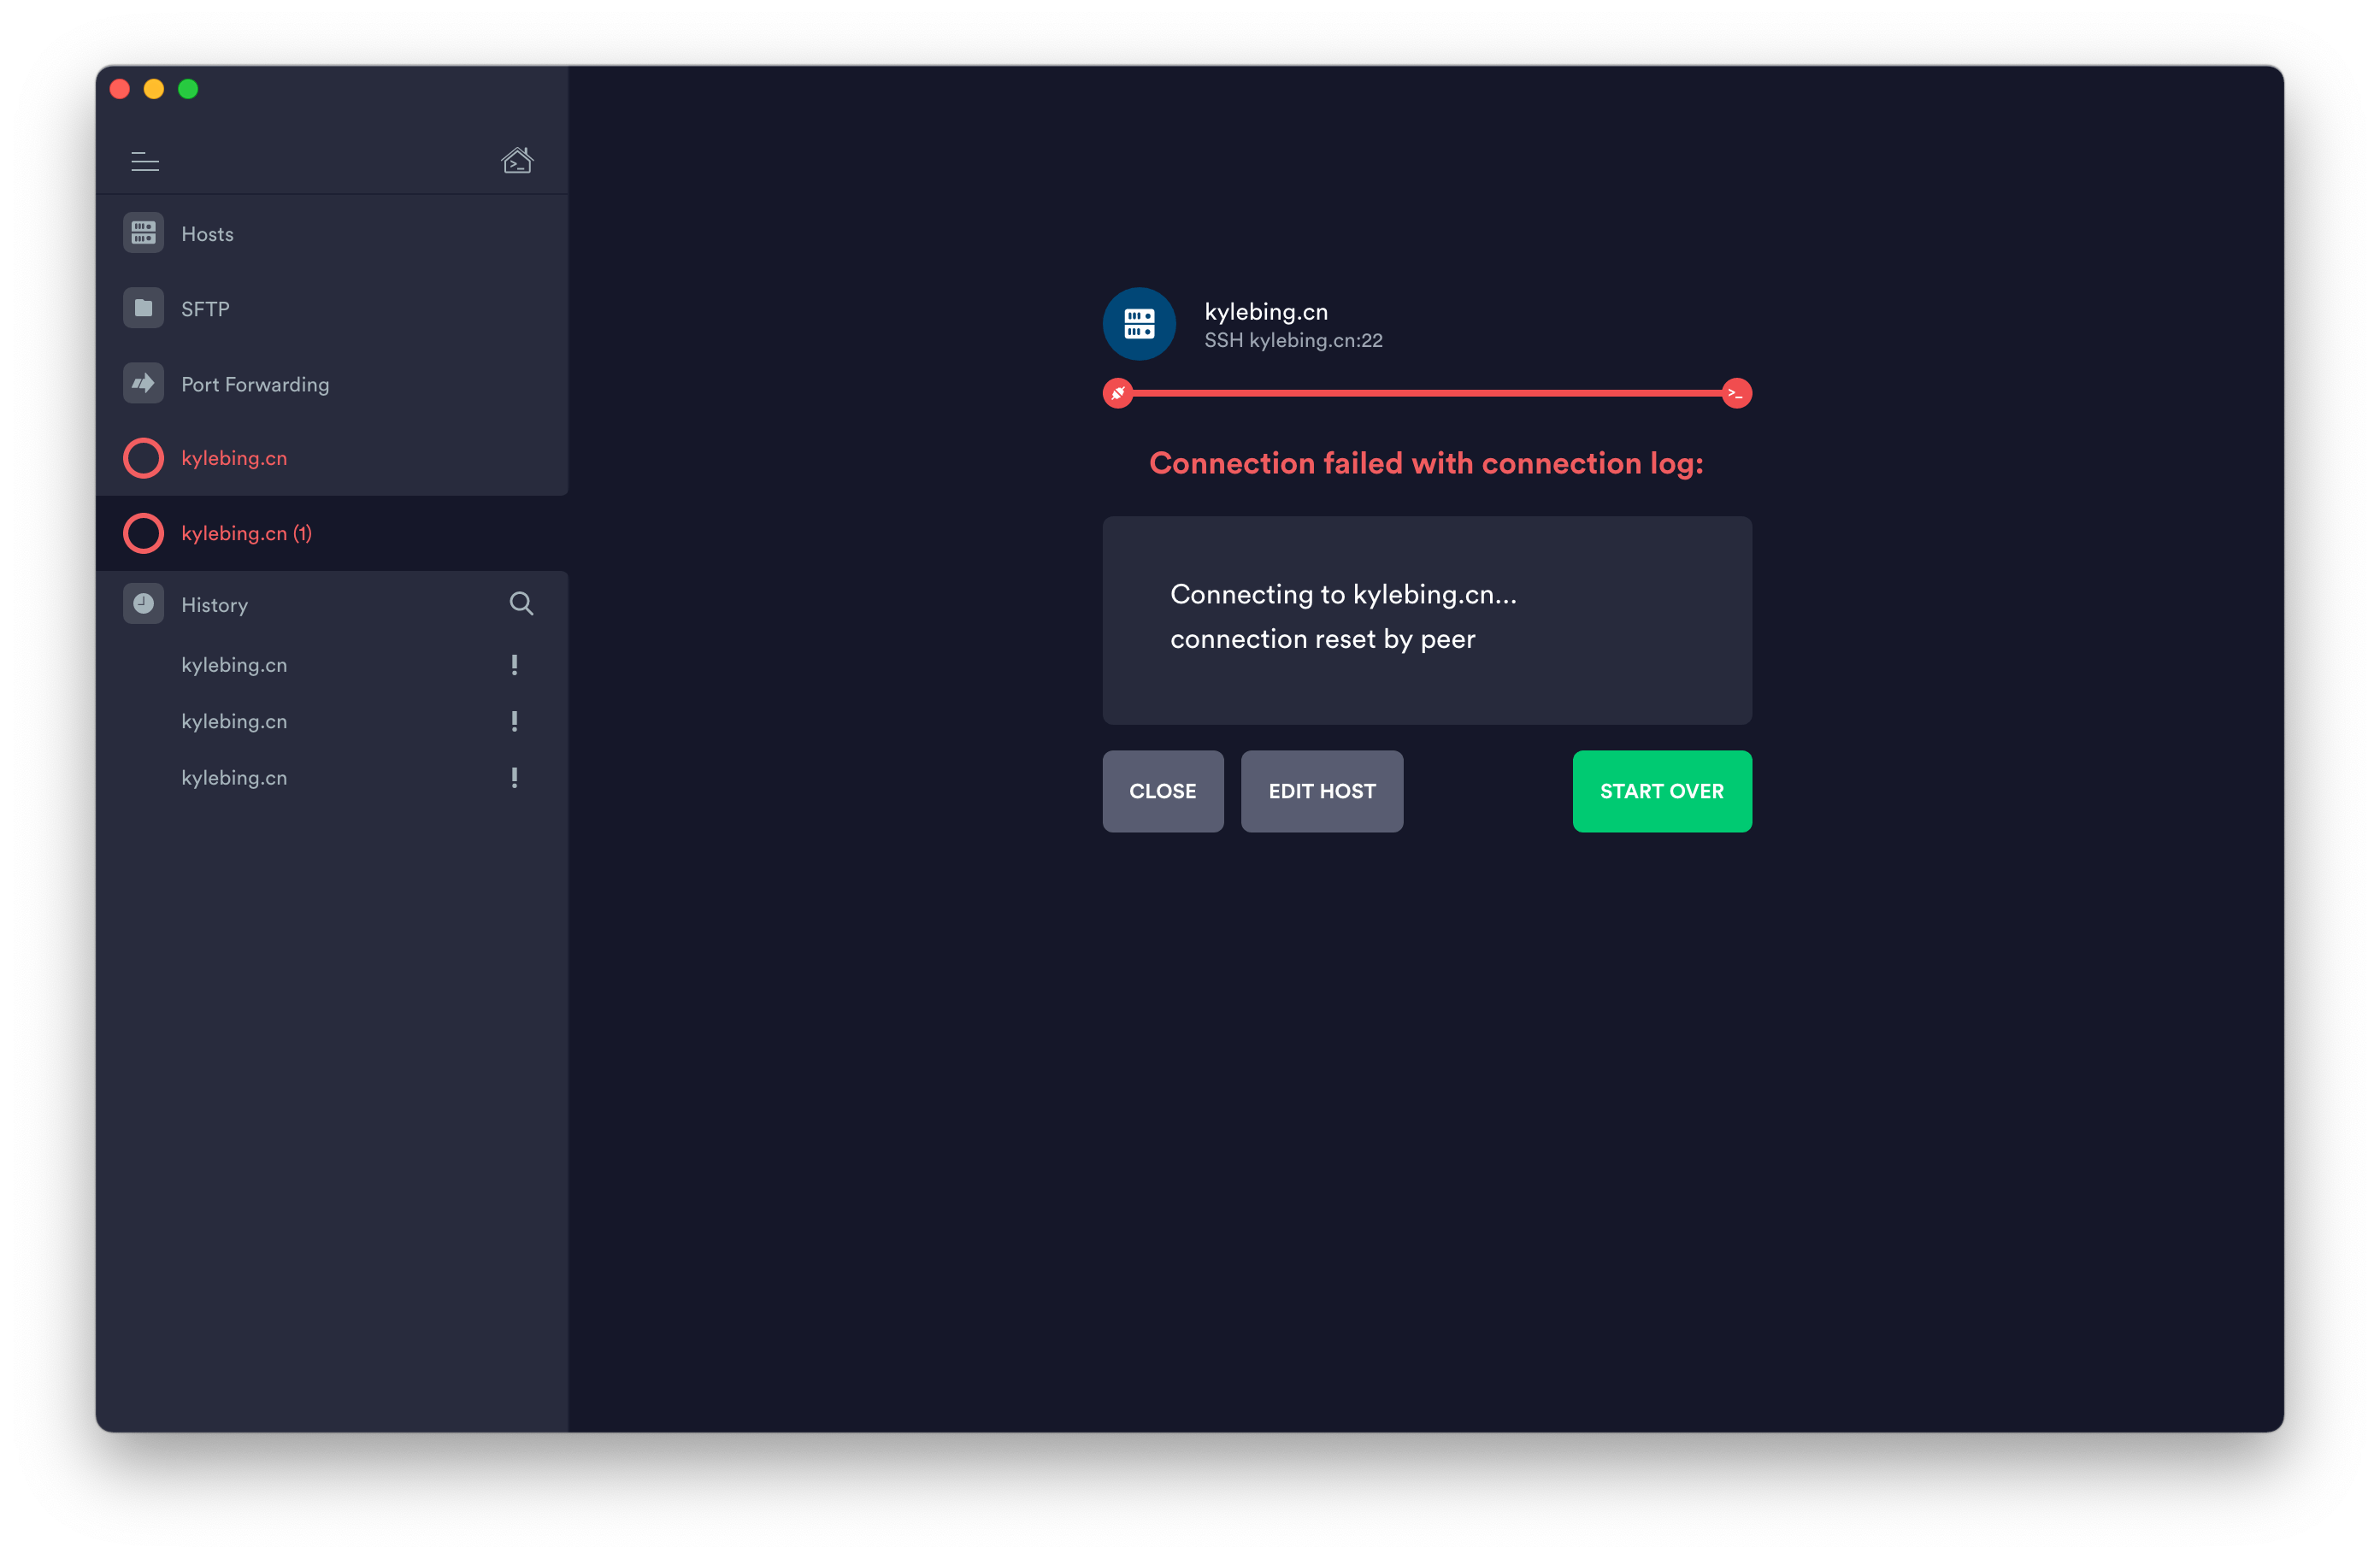Click the blue kylebing.cn host avatar
Viewport: 2380px width, 1559px height.
click(1138, 324)
